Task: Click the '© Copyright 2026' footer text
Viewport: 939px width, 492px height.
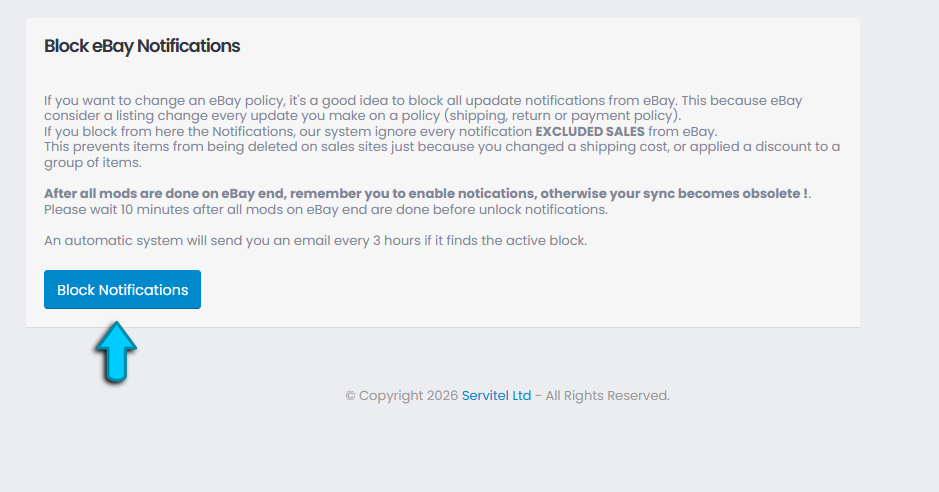Action: click(402, 396)
